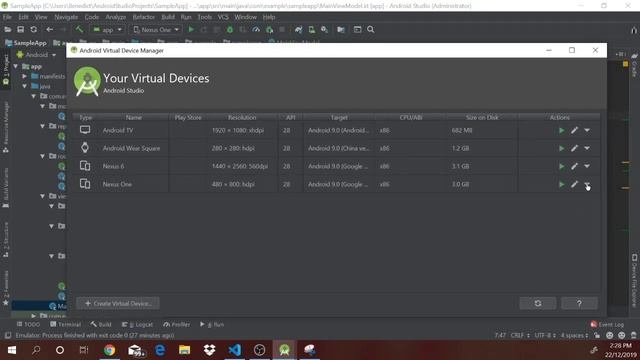Open the Event Log panel

point(607,324)
